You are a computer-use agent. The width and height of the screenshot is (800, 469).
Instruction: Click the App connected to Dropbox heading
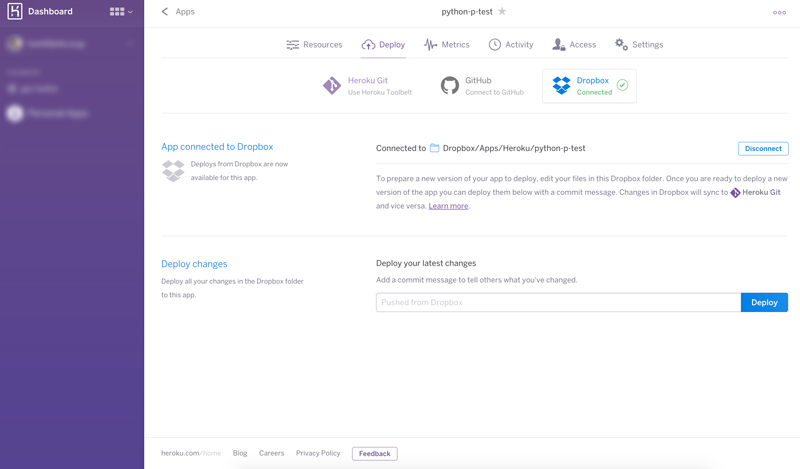(x=217, y=147)
